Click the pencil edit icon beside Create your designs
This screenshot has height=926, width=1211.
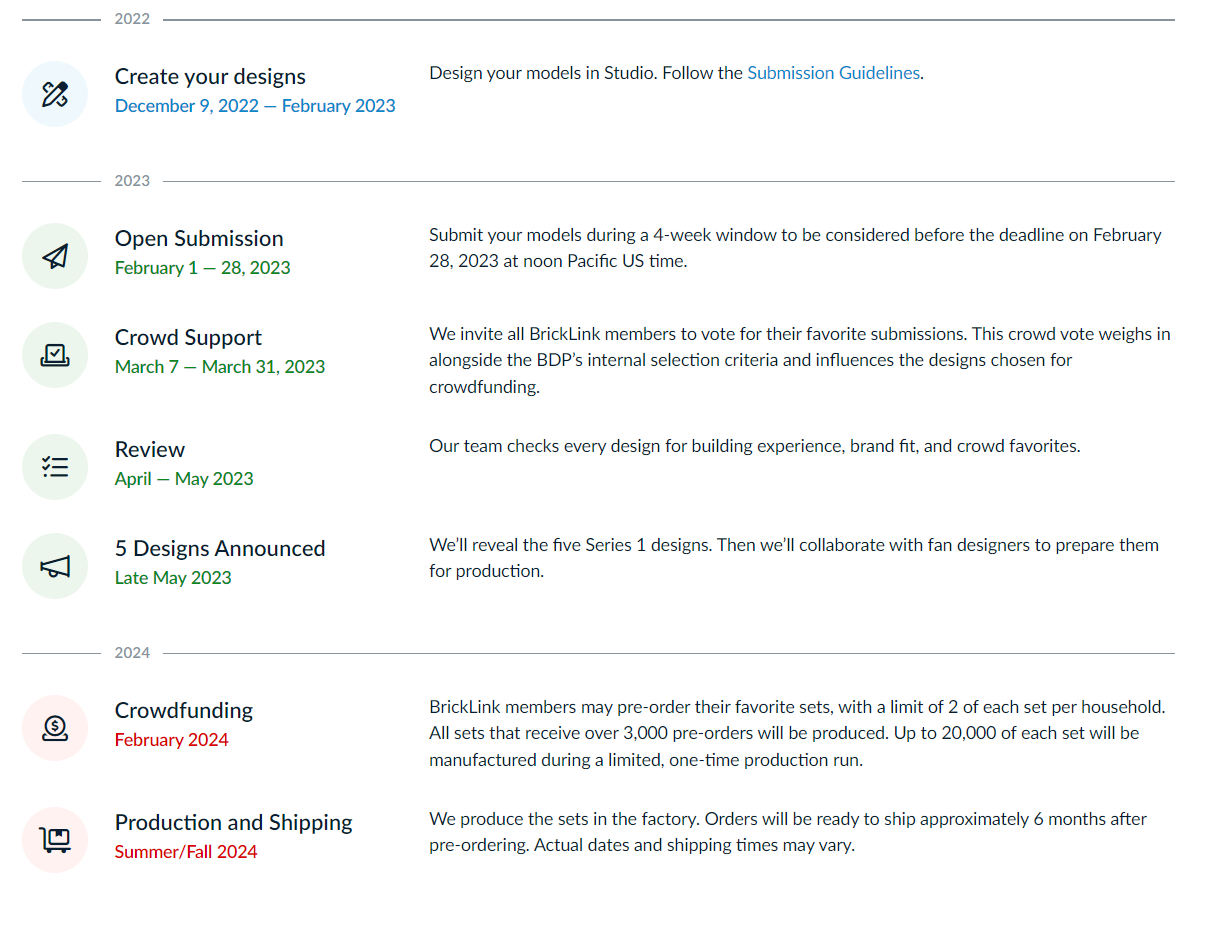(x=55, y=94)
